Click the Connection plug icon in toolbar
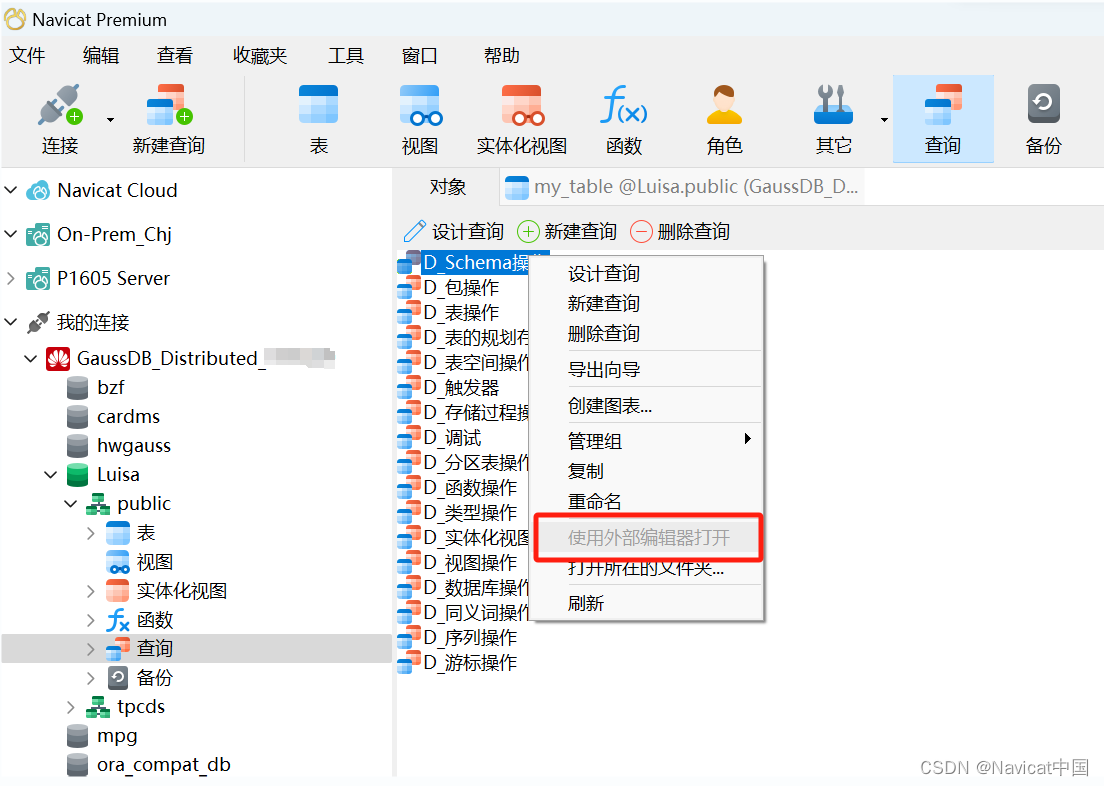This screenshot has width=1104, height=786. pyautogui.click(x=61, y=105)
